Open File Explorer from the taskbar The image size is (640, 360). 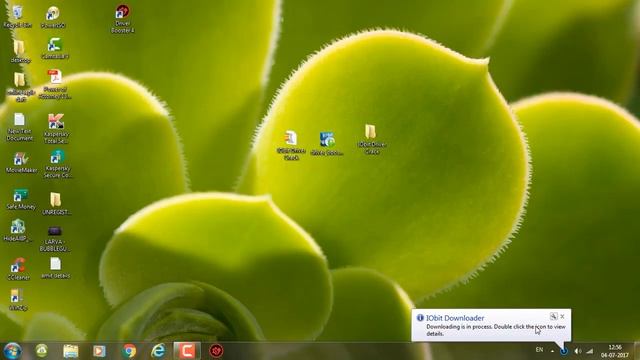(x=71, y=351)
